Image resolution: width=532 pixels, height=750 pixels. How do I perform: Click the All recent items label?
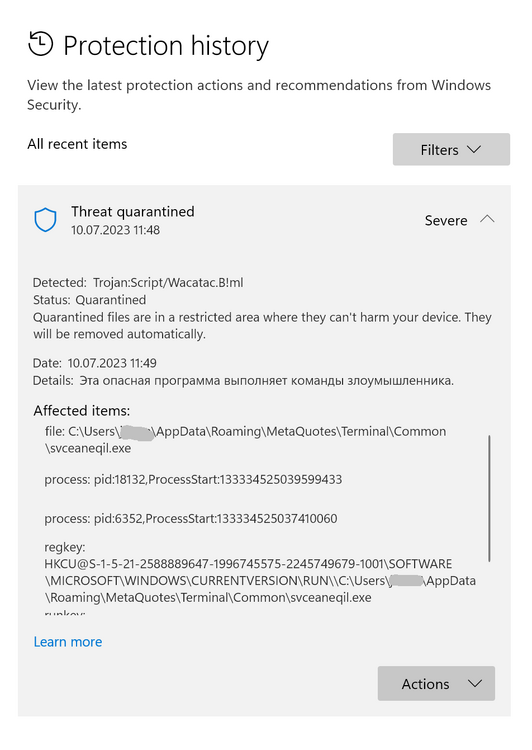(77, 144)
